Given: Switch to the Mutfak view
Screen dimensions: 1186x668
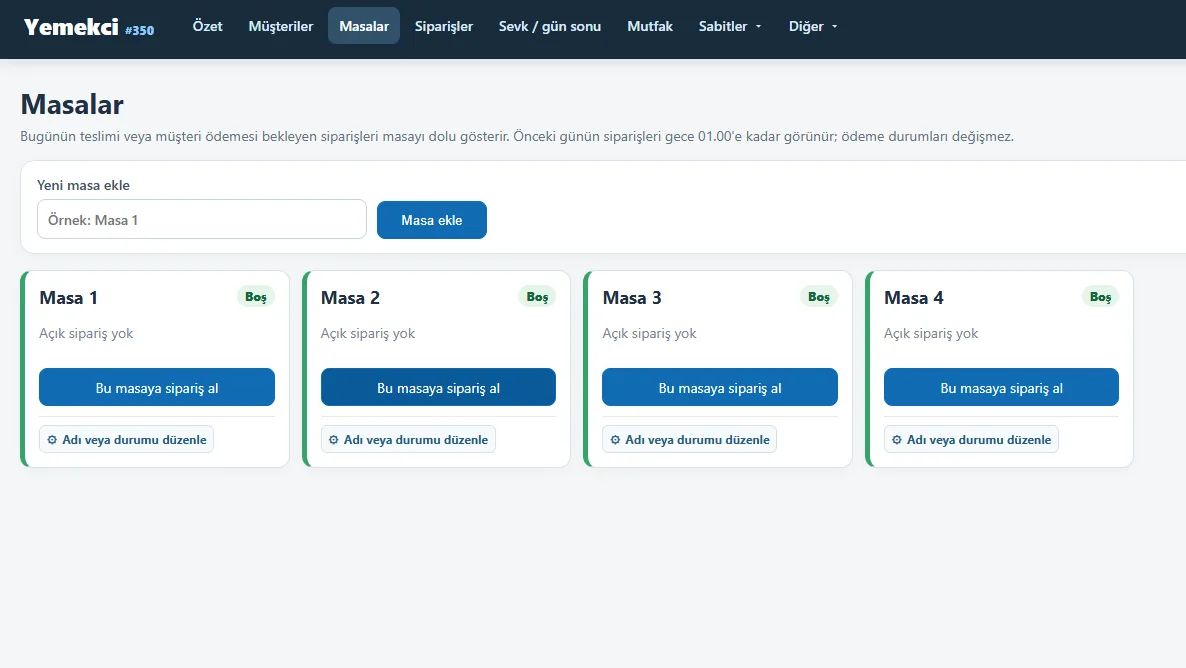Looking at the screenshot, I should click(x=650, y=26).
